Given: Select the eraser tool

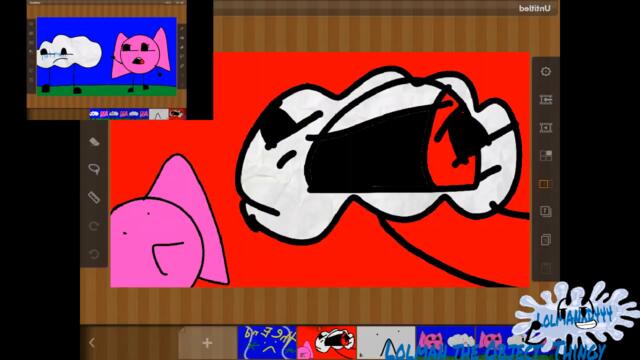Looking at the screenshot, I should 94,142.
